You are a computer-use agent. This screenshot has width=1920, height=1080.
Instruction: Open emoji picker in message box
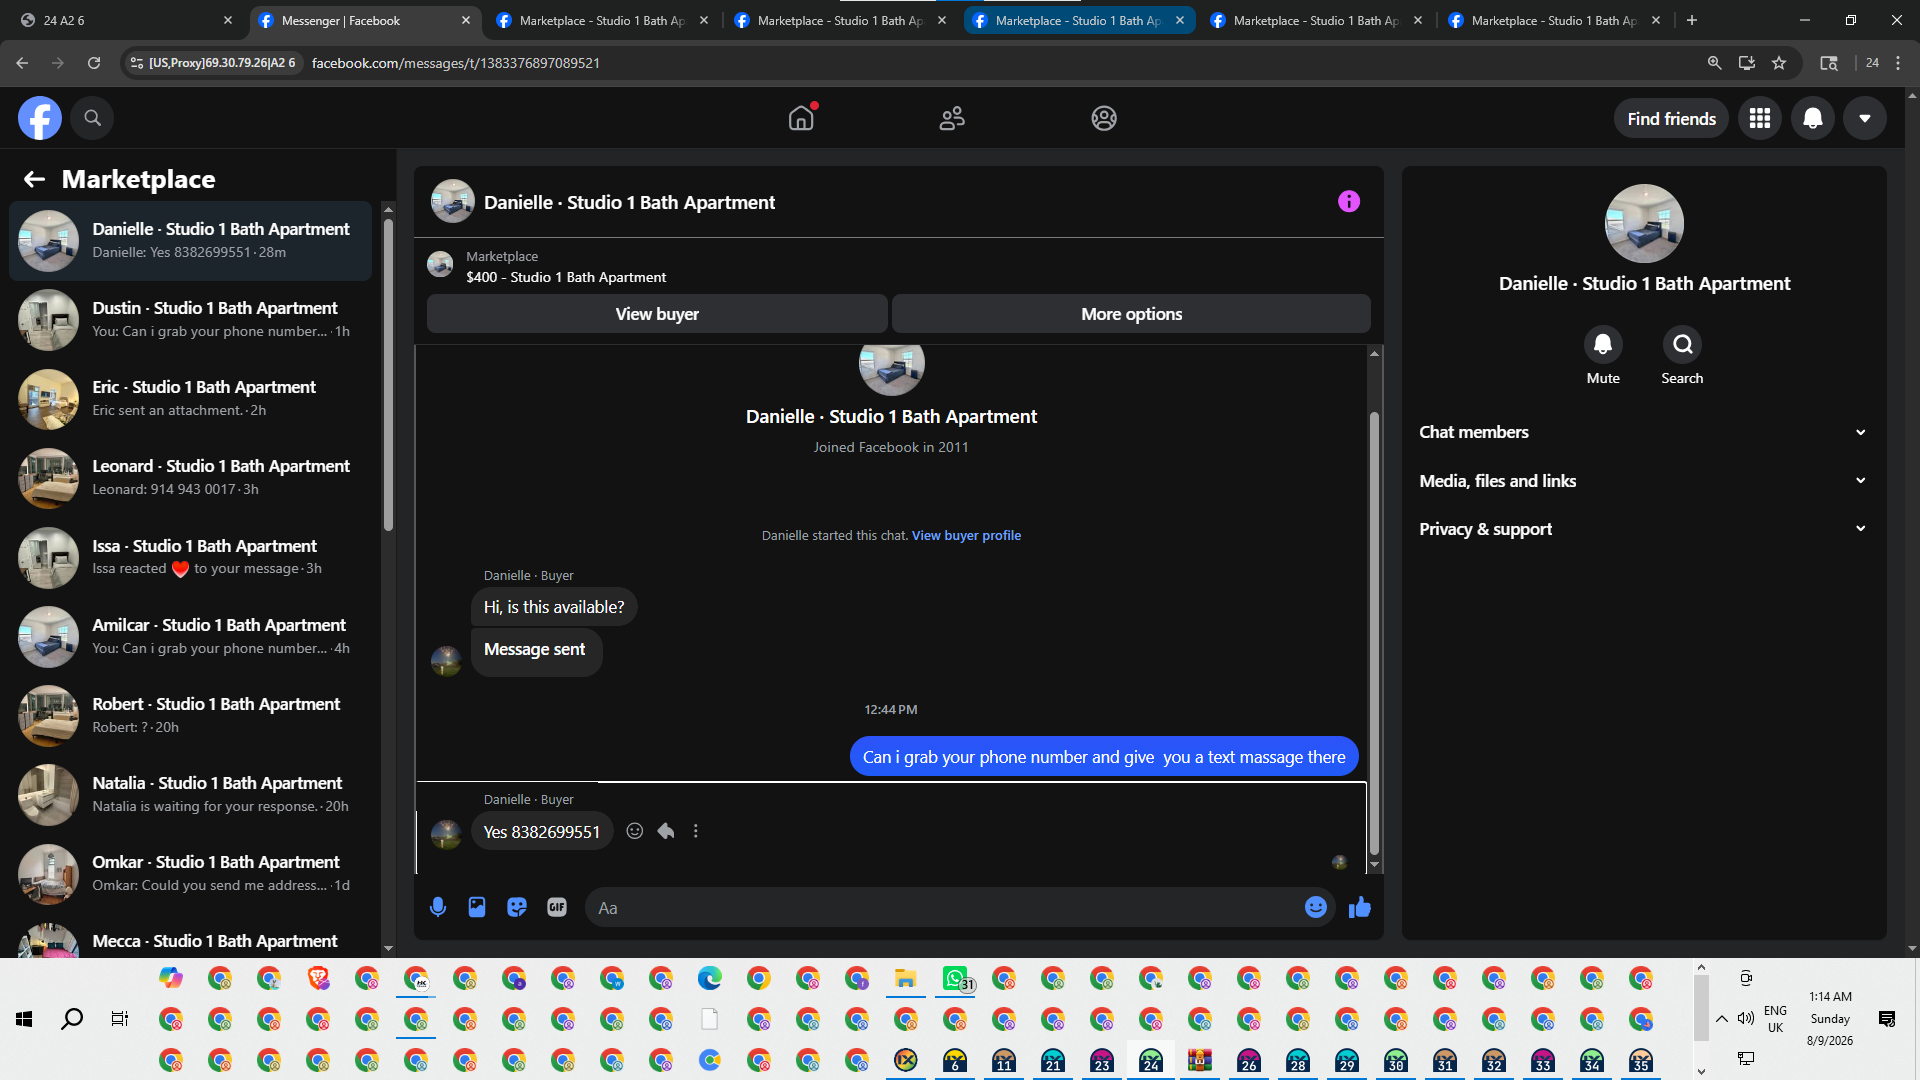1316,907
